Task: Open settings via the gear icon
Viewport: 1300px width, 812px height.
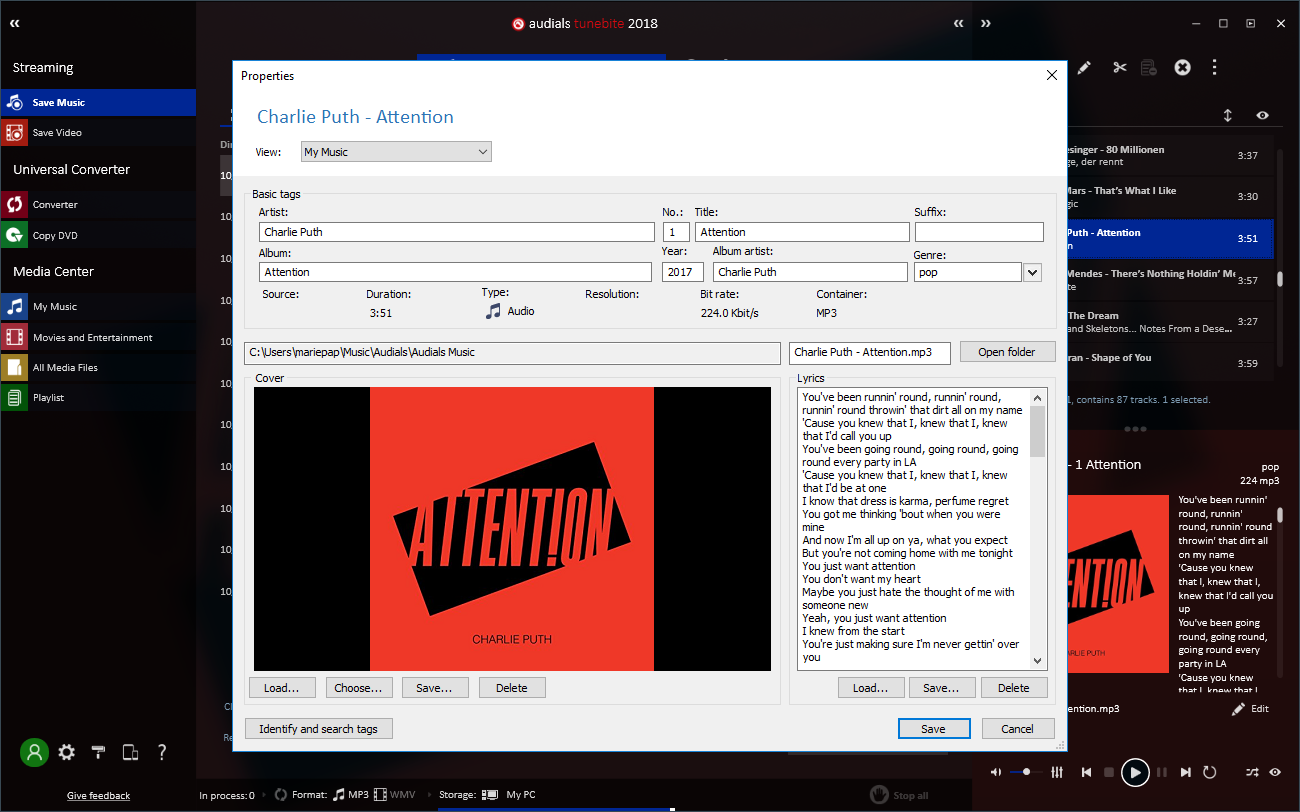Action: [67, 752]
